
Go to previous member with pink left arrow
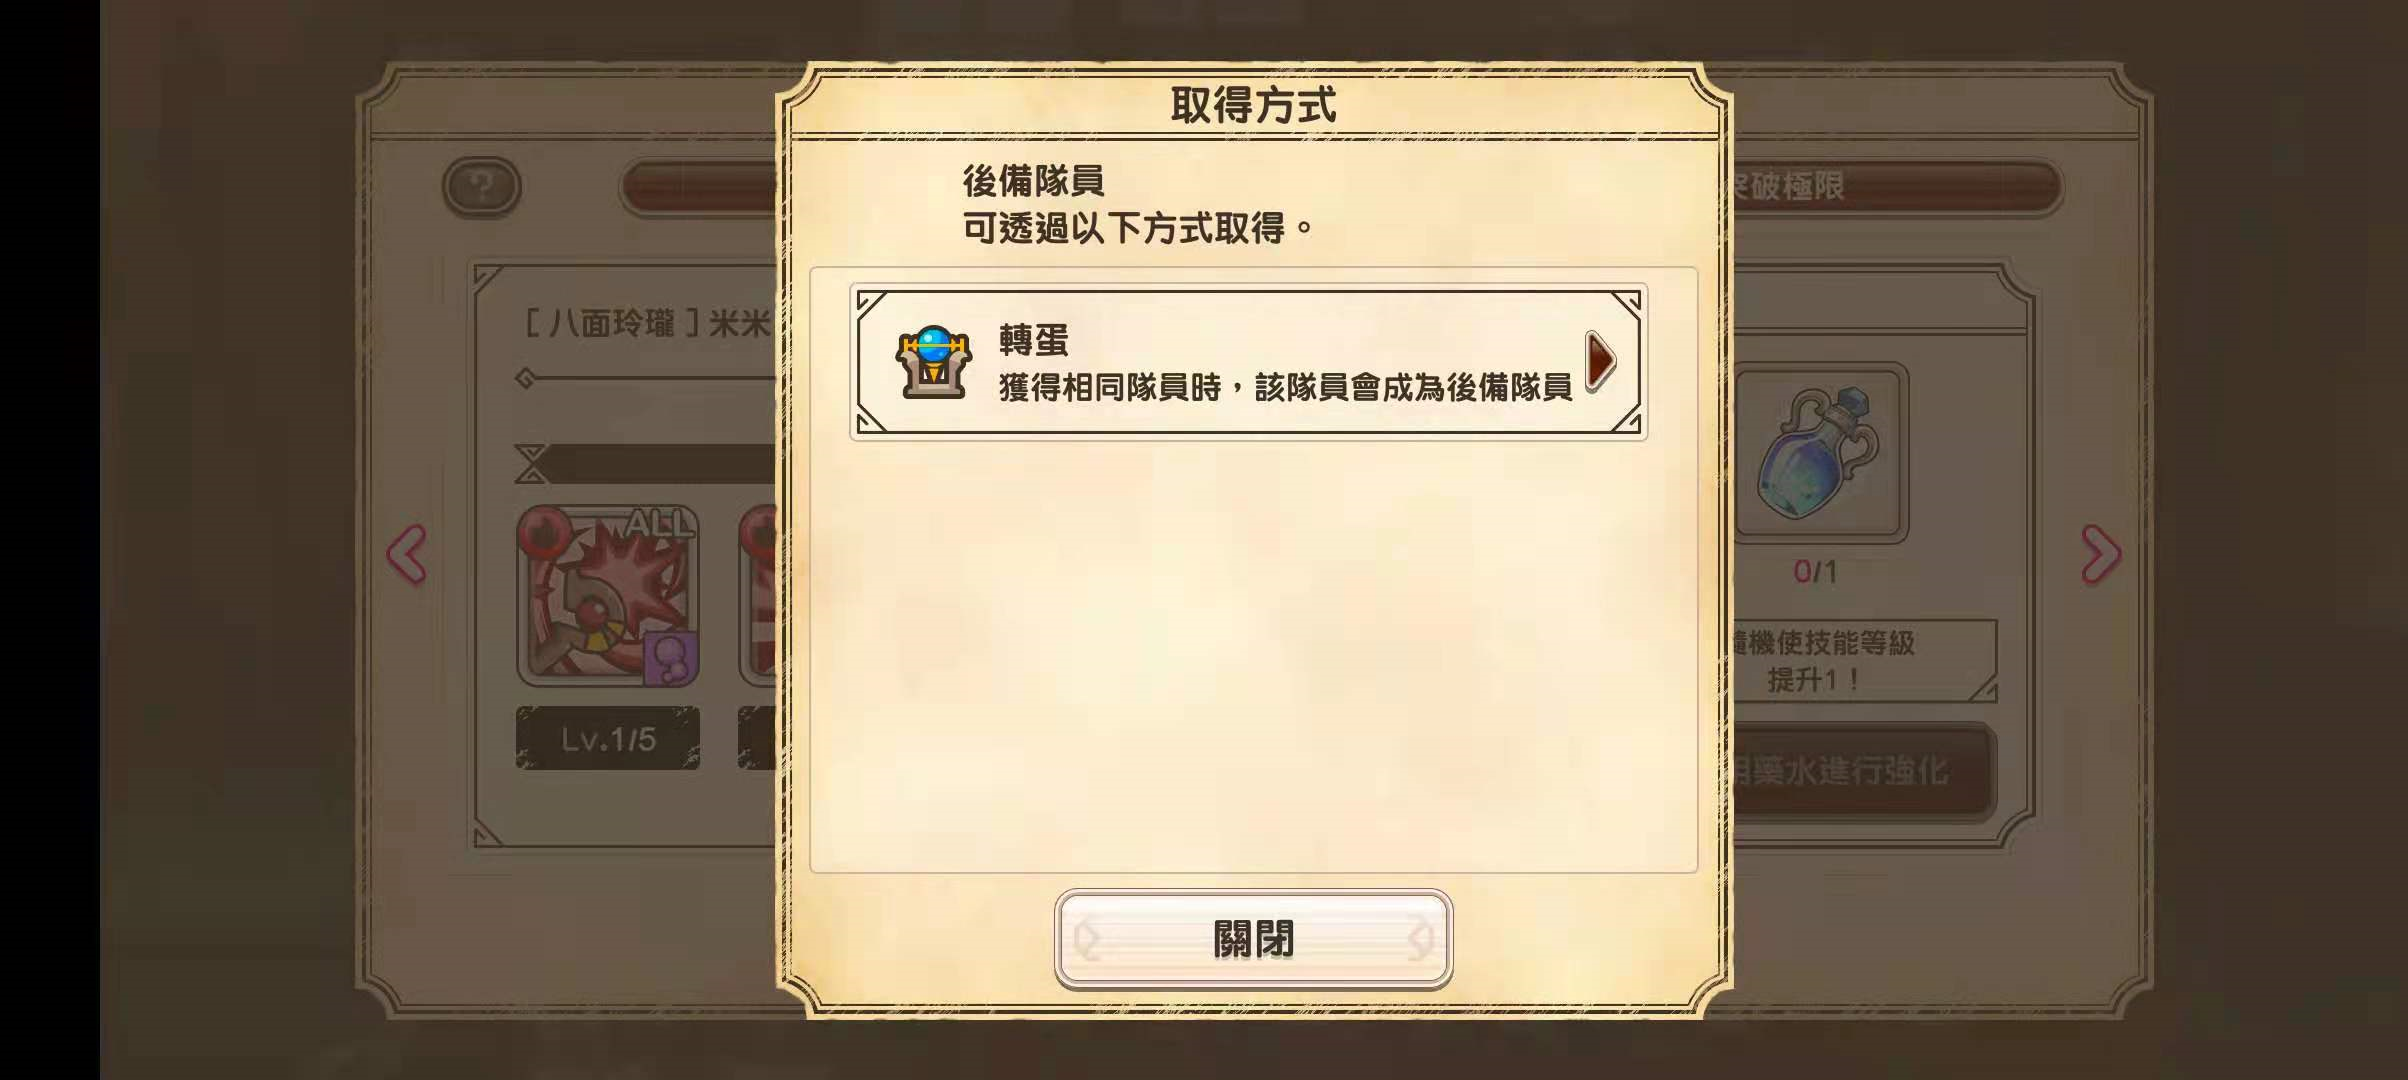point(407,554)
